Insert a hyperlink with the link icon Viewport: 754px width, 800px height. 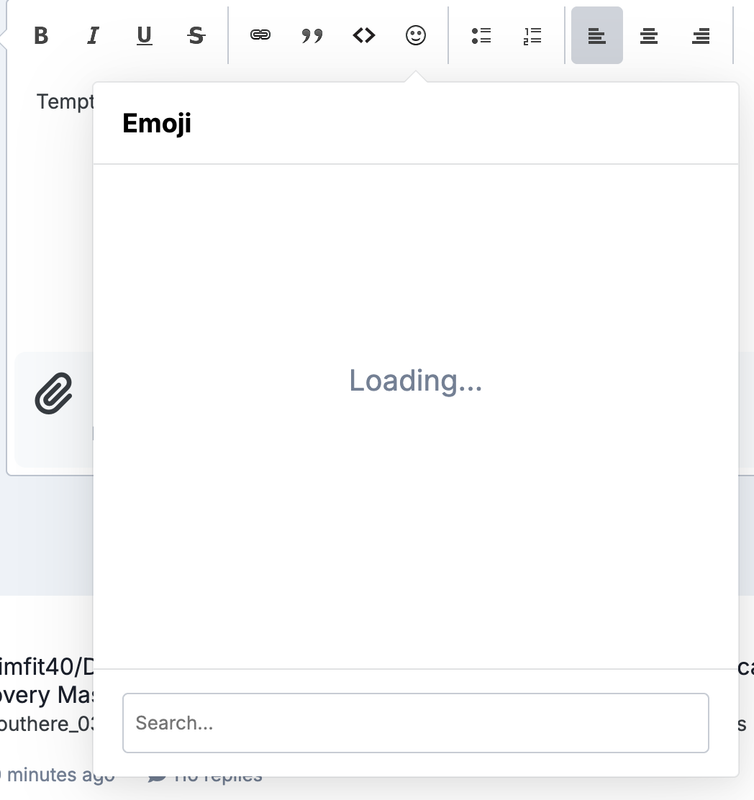(x=260, y=35)
